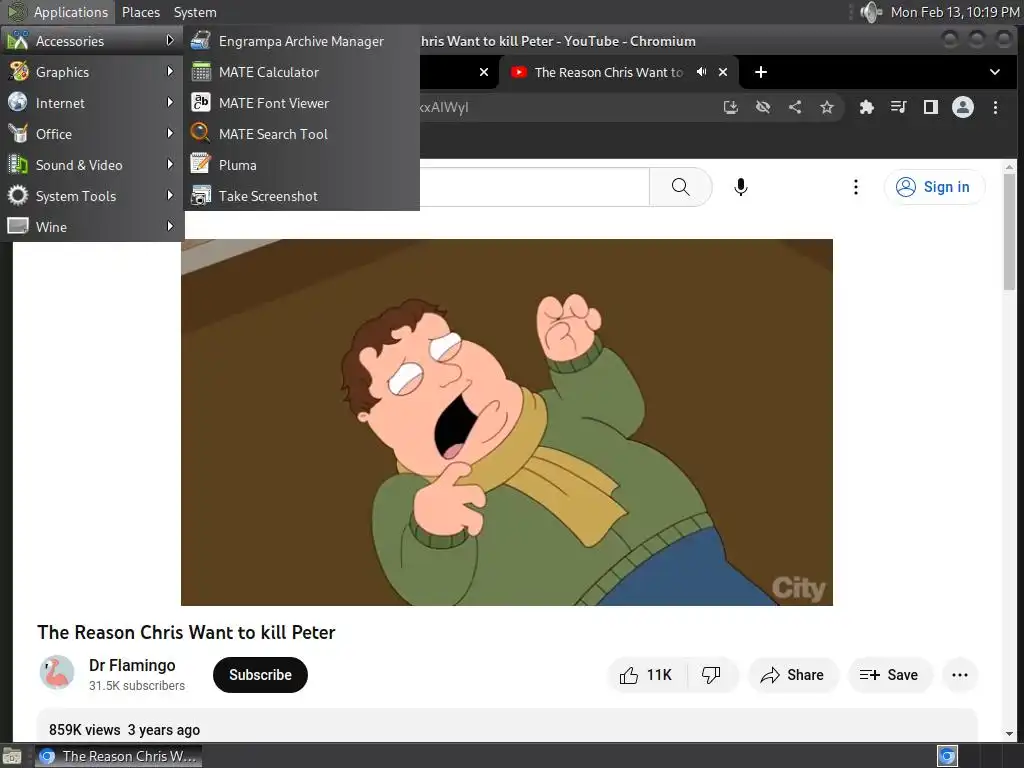Dislike the video
The width and height of the screenshot is (1024, 768).
pyautogui.click(x=711, y=675)
